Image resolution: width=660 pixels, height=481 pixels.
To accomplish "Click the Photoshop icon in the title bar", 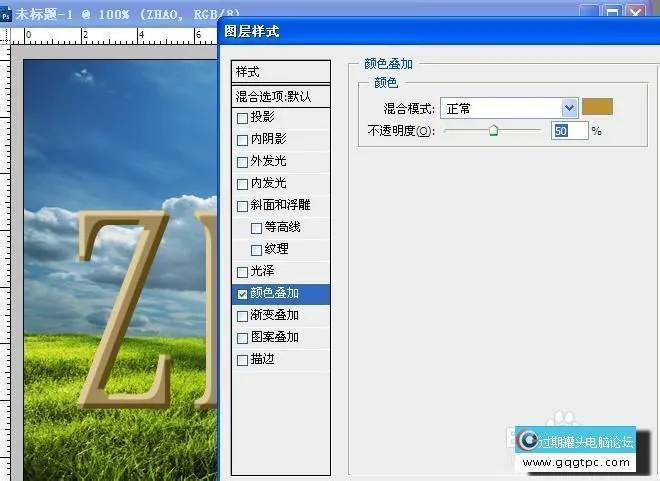I will (x=5, y=14).
